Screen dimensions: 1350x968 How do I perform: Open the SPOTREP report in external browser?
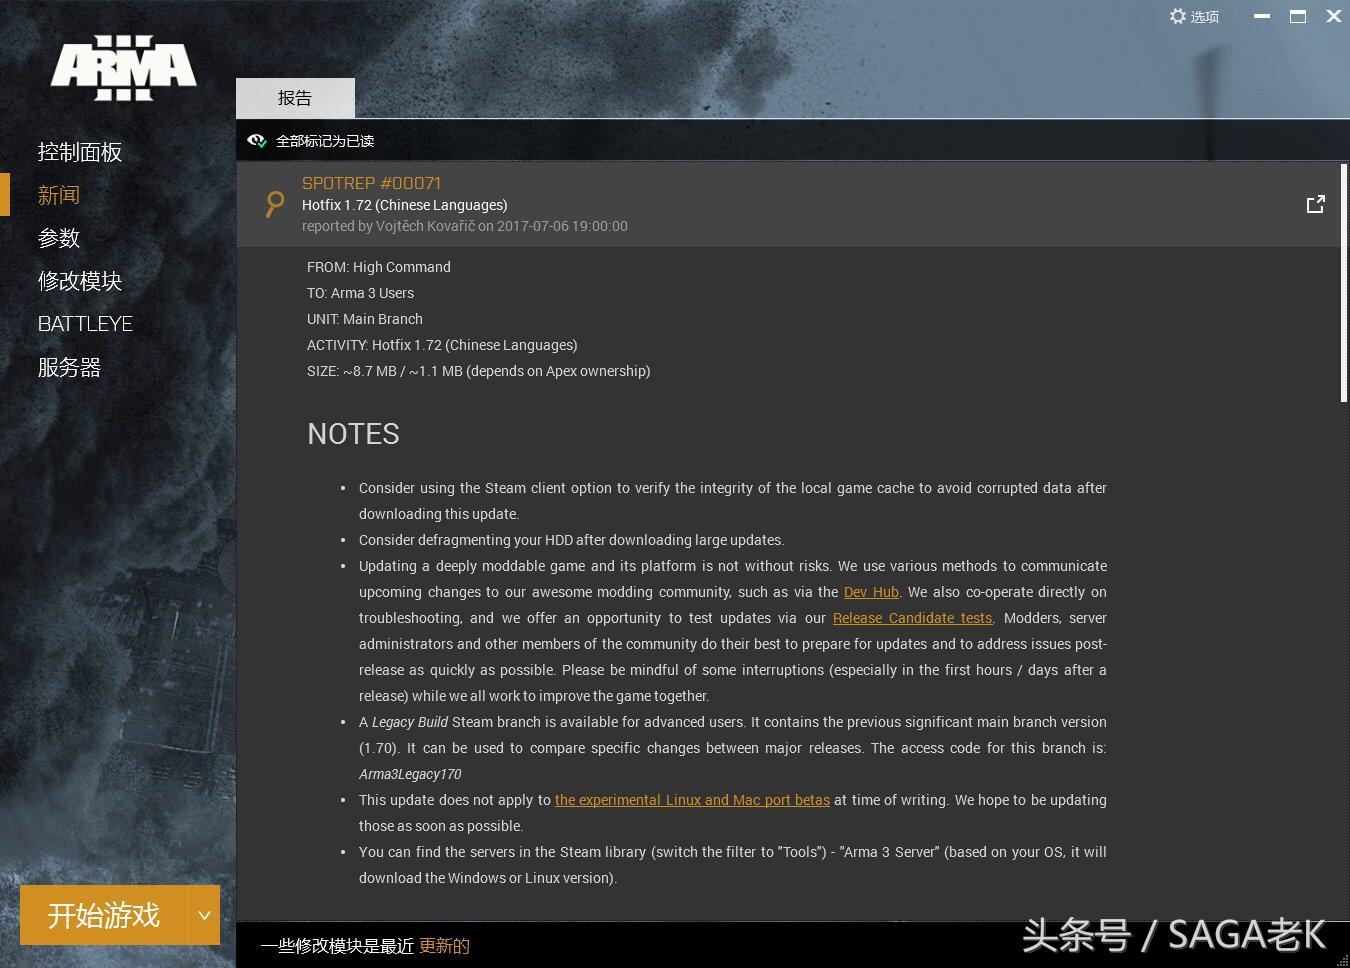coord(1316,204)
